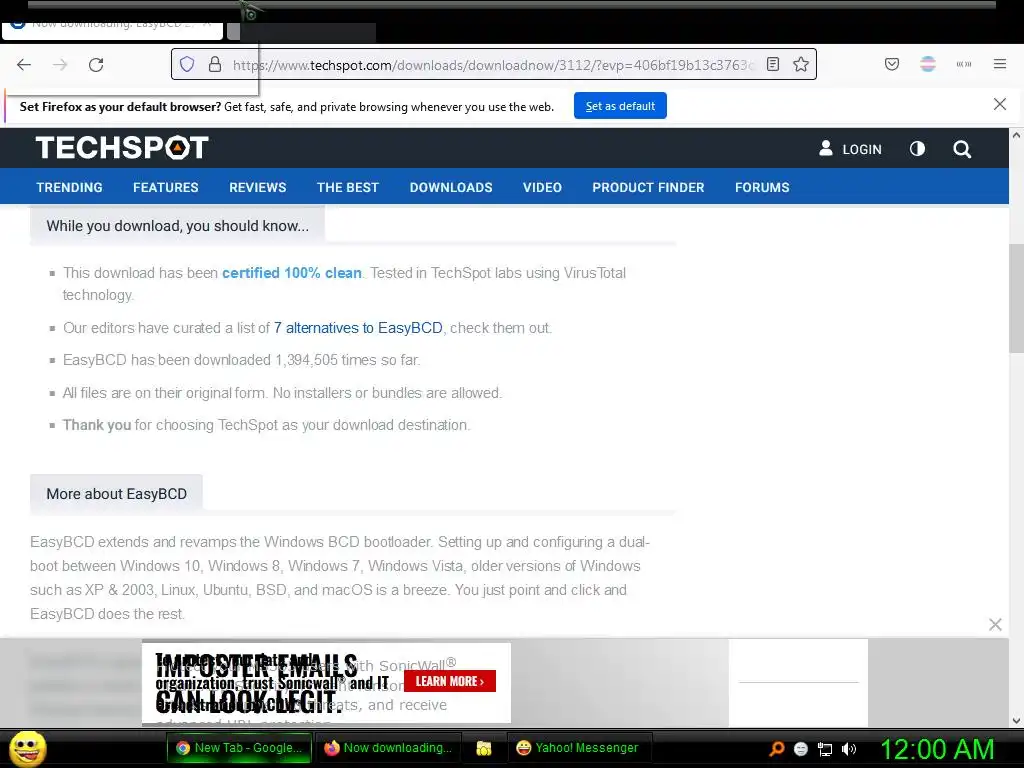1024x768 pixels.
Task: Open the FORUMS menu item
Action: coord(762,187)
